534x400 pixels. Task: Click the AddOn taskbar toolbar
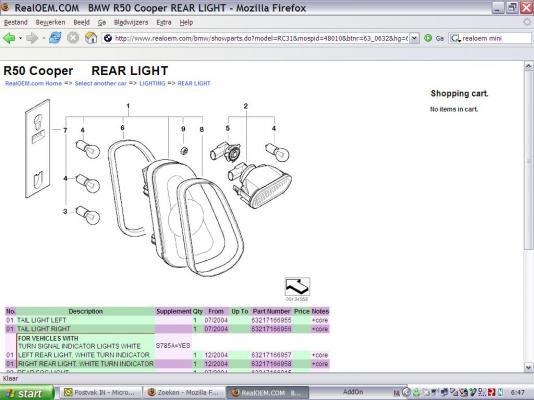pyautogui.click(x=353, y=392)
